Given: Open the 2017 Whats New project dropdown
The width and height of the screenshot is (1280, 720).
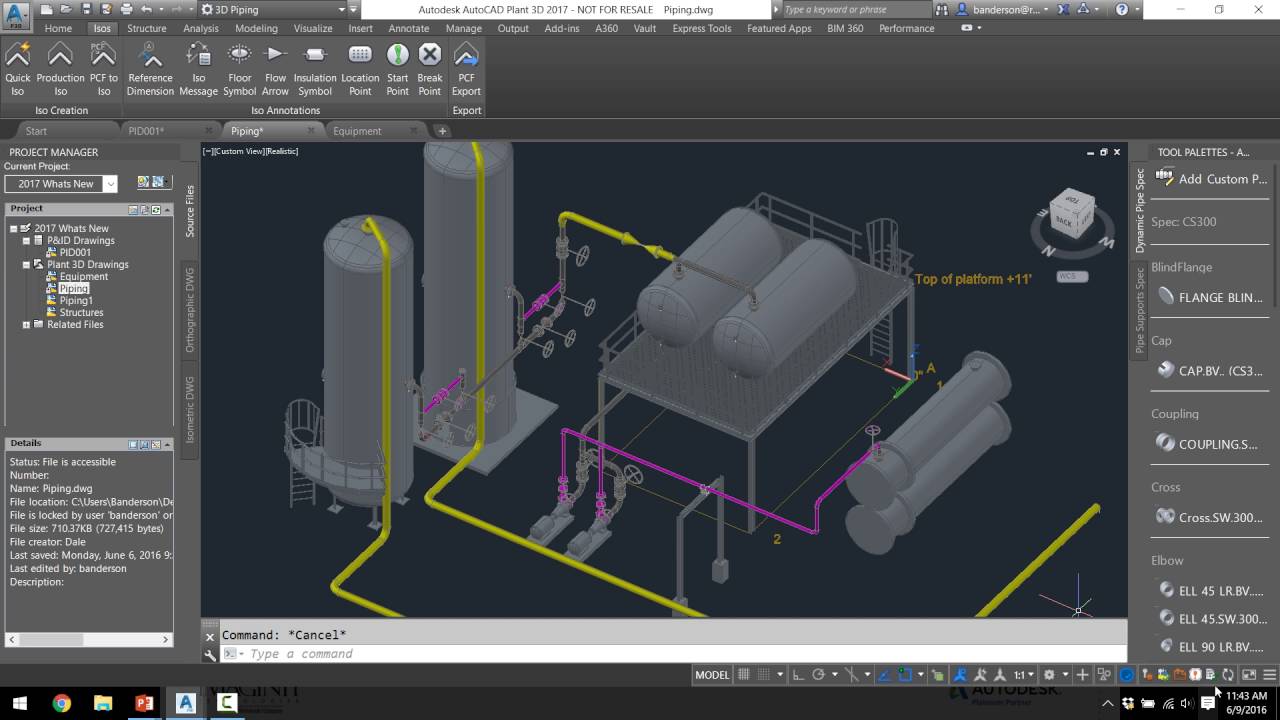Looking at the screenshot, I should (111, 183).
